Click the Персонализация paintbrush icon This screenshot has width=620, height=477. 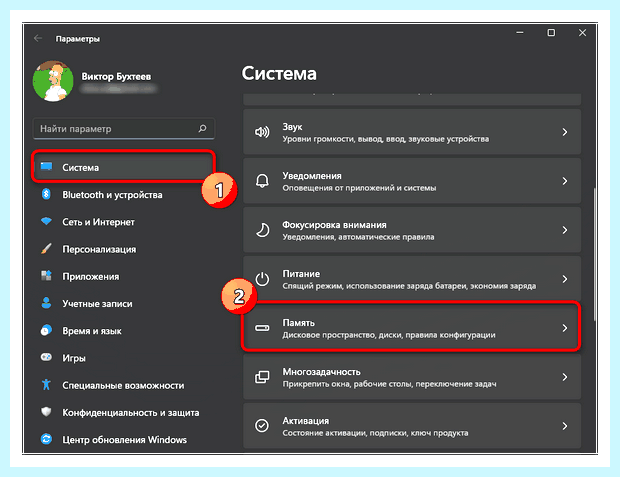click(x=46, y=248)
